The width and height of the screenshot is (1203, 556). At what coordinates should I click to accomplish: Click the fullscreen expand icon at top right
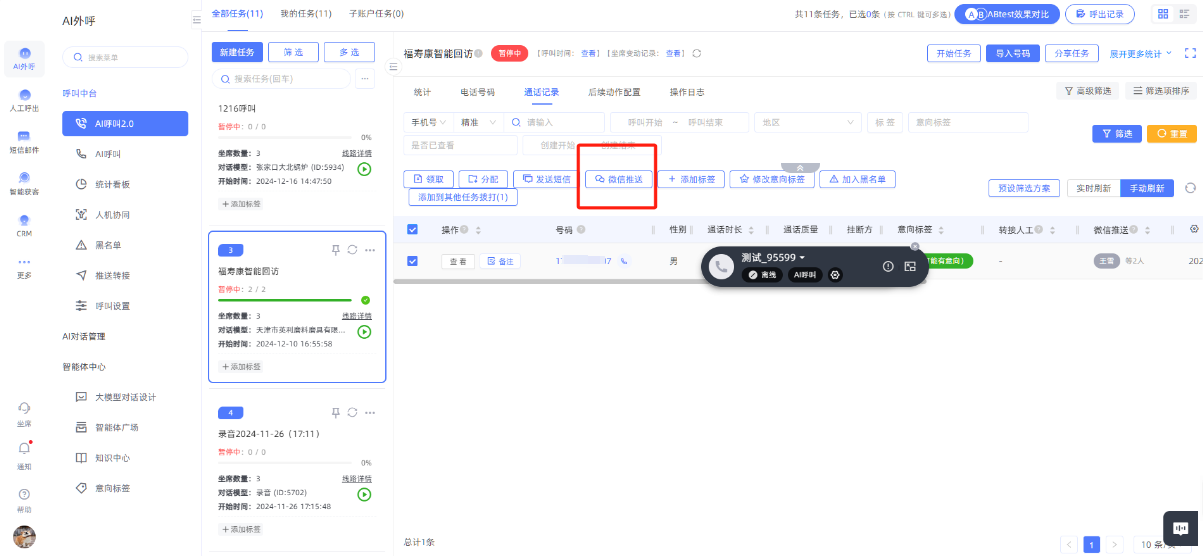click(x=1190, y=53)
